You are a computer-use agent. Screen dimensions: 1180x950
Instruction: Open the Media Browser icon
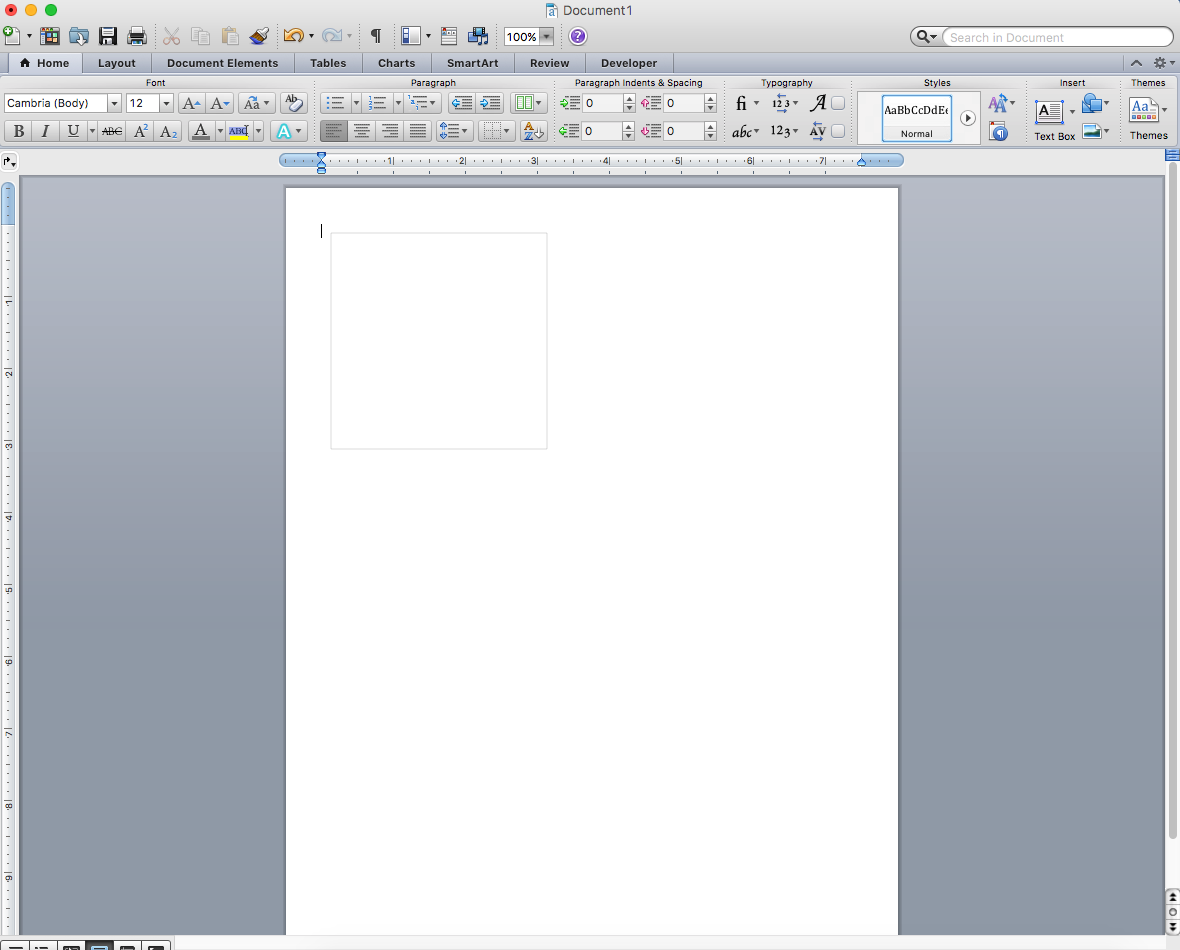pos(478,35)
